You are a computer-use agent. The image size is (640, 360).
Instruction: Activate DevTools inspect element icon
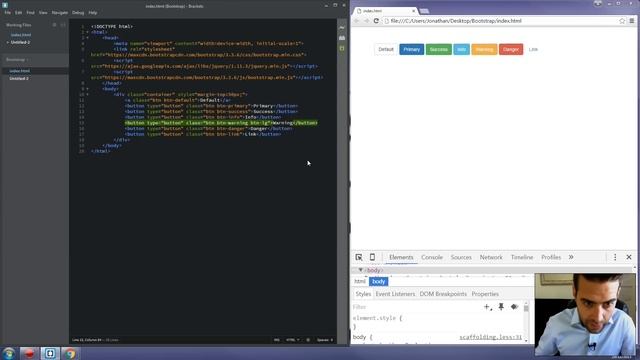point(359,257)
